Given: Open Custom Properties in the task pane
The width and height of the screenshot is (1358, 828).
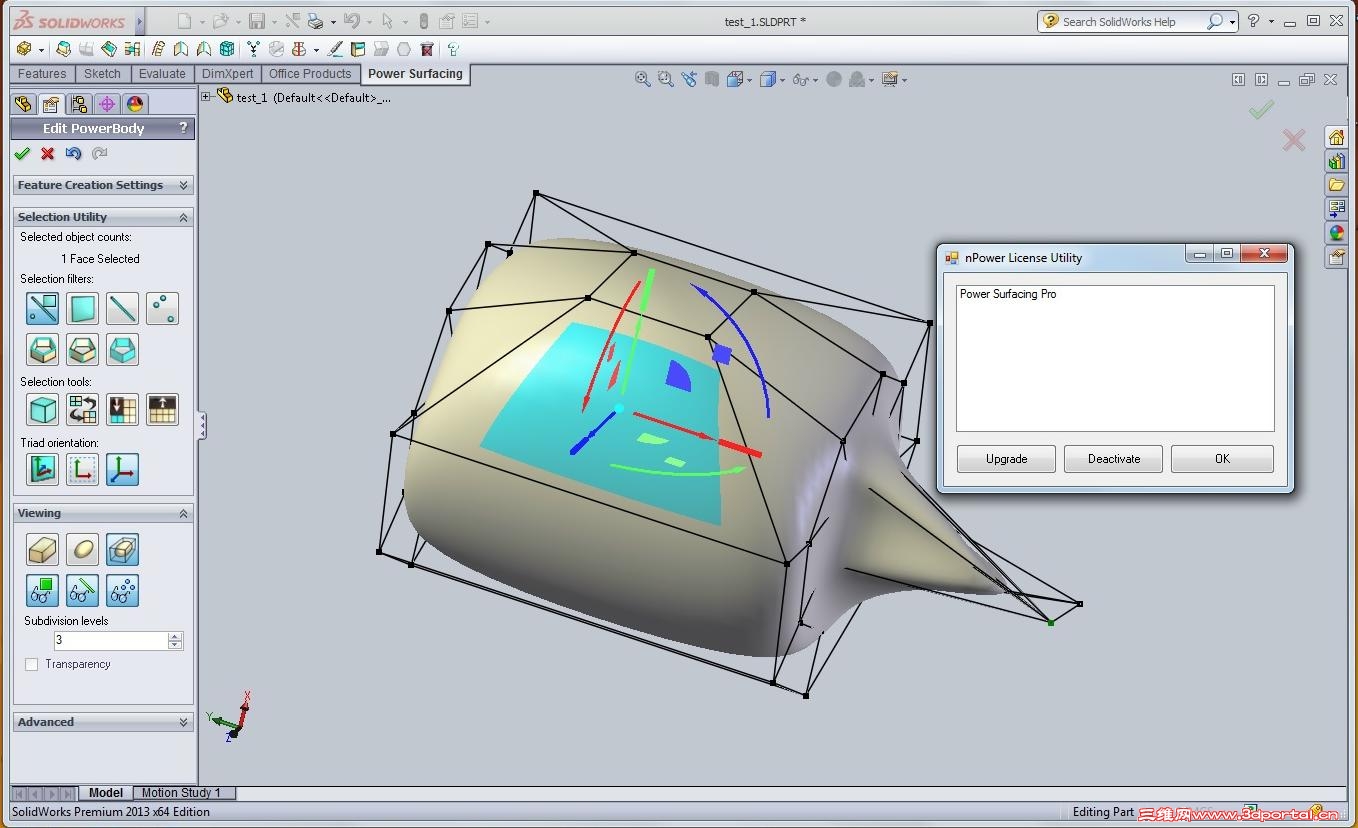Looking at the screenshot, I should click(1337, 257).
